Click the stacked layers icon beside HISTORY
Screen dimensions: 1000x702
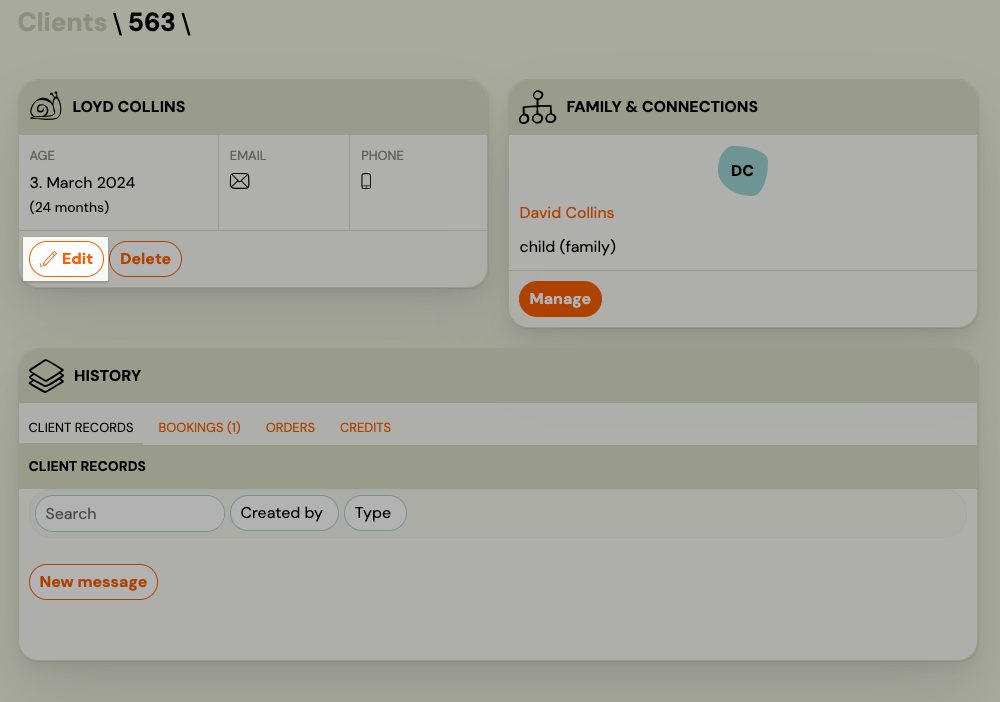click(45, 376)
